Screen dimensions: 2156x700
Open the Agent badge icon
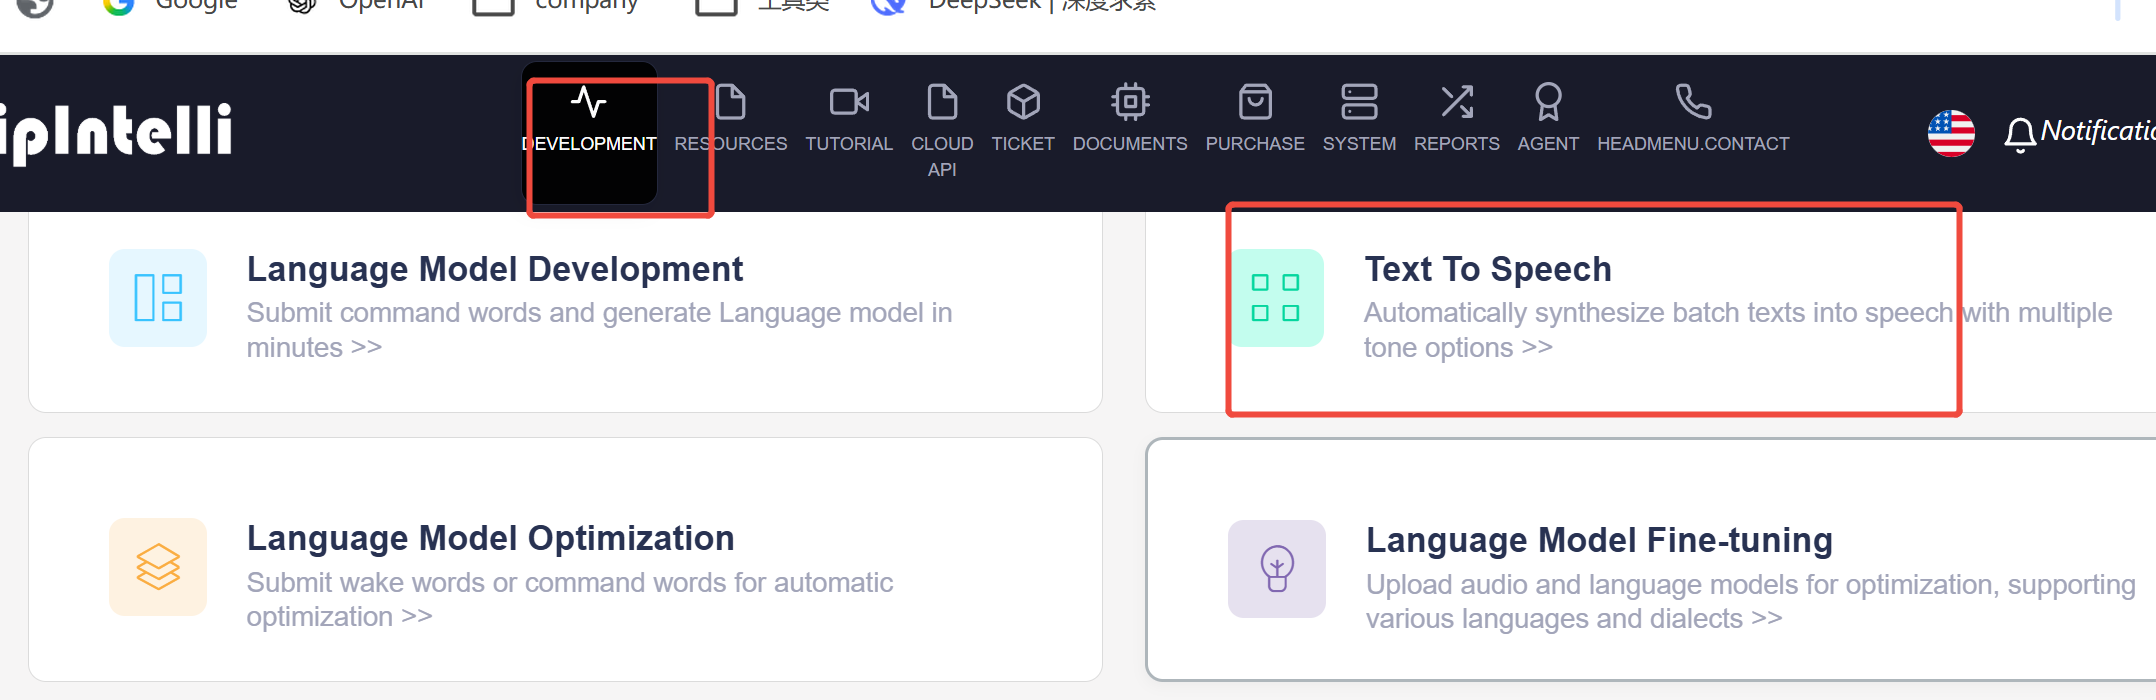pos(1548,102)
